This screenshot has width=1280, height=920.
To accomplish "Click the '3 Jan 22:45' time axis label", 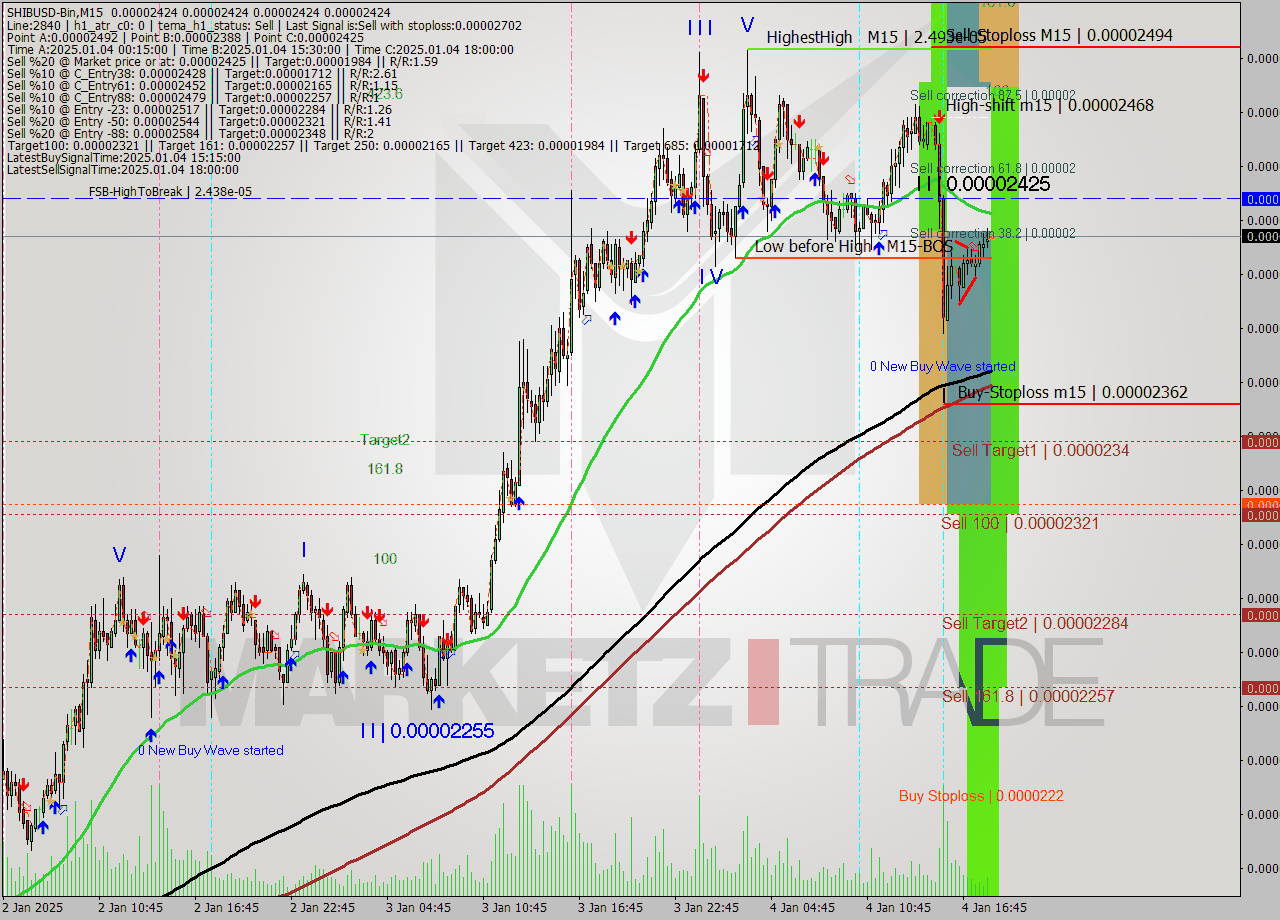I will pyautogui.click(x=706, y=908).
